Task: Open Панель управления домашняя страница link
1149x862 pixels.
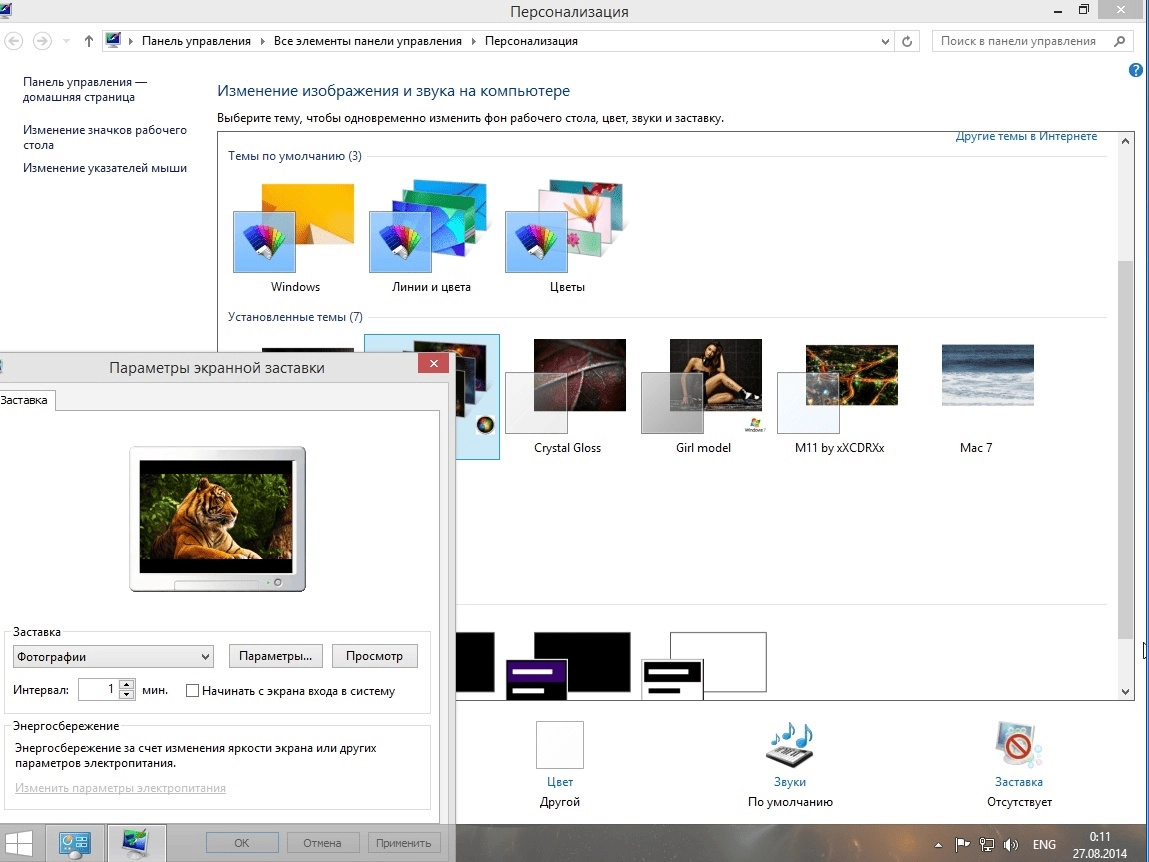Action: coord(84,89)
